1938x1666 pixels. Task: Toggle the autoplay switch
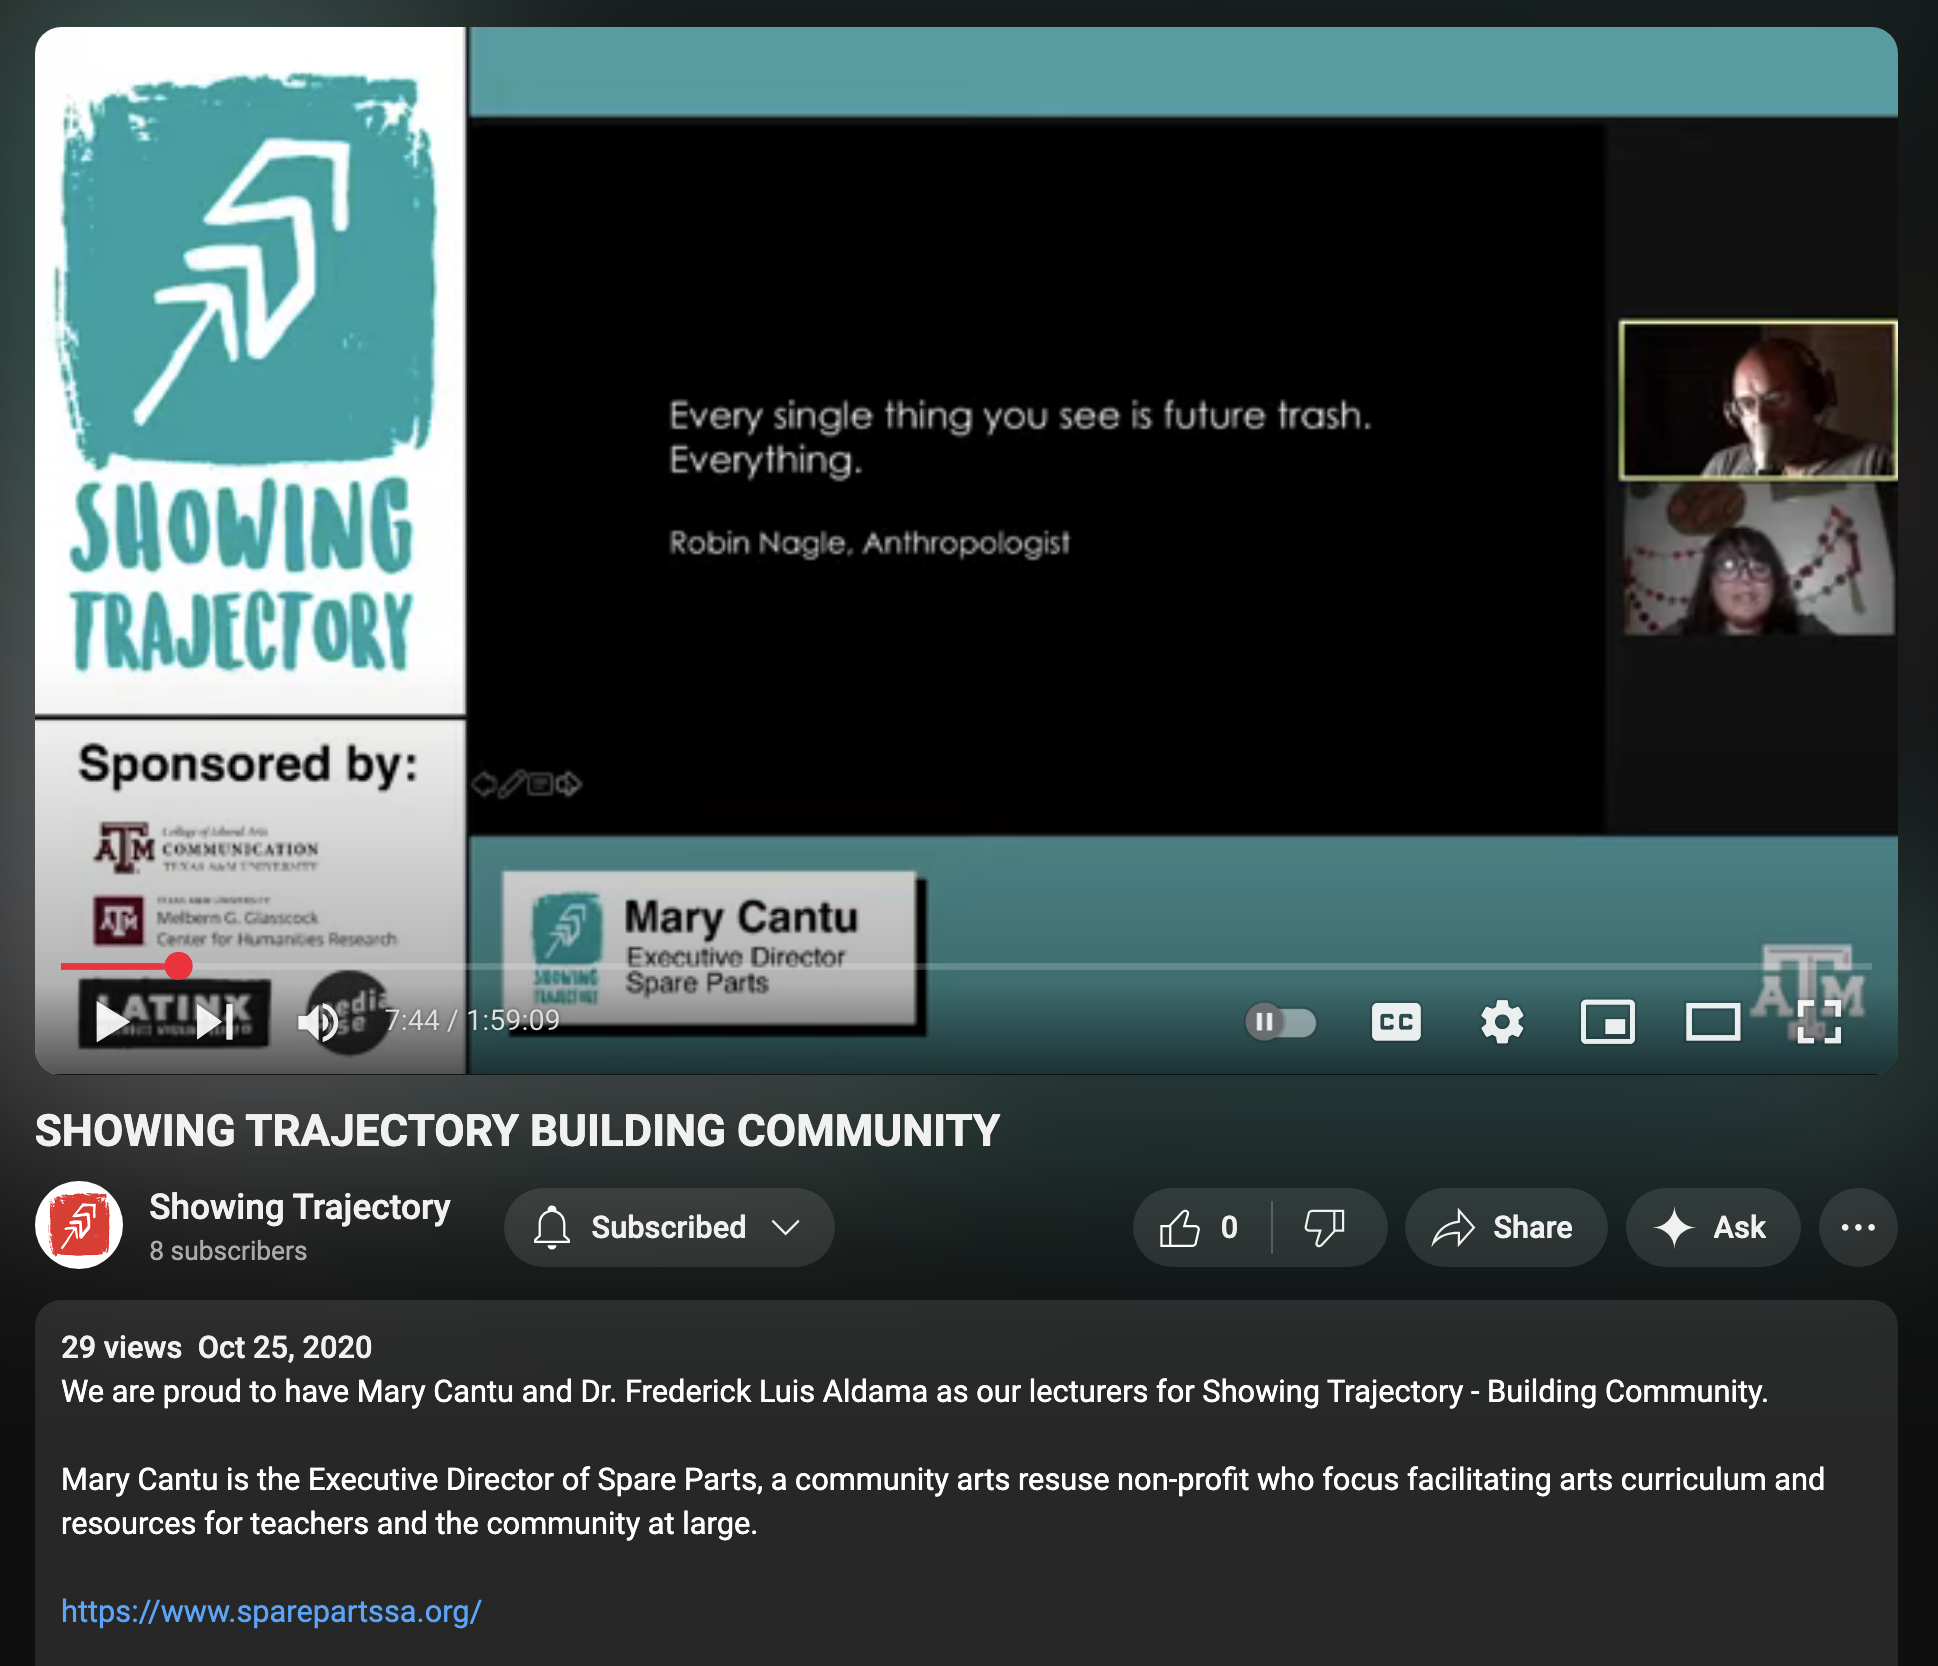(1281, 1022)
